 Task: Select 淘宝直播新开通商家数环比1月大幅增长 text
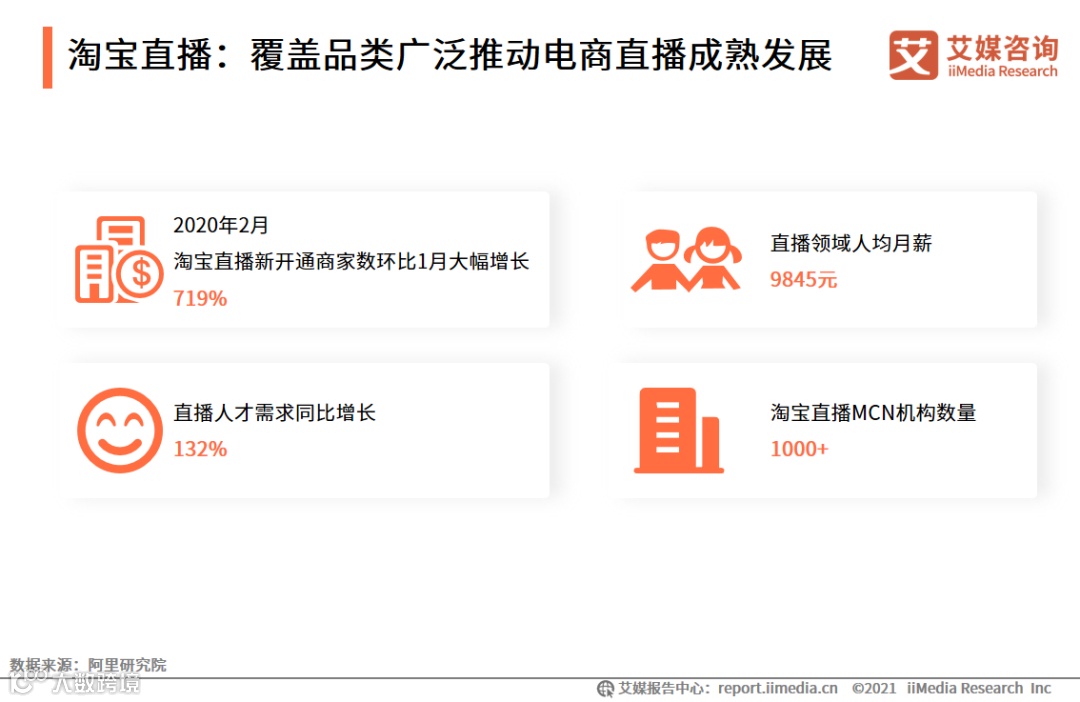click(x=351, y=262)
